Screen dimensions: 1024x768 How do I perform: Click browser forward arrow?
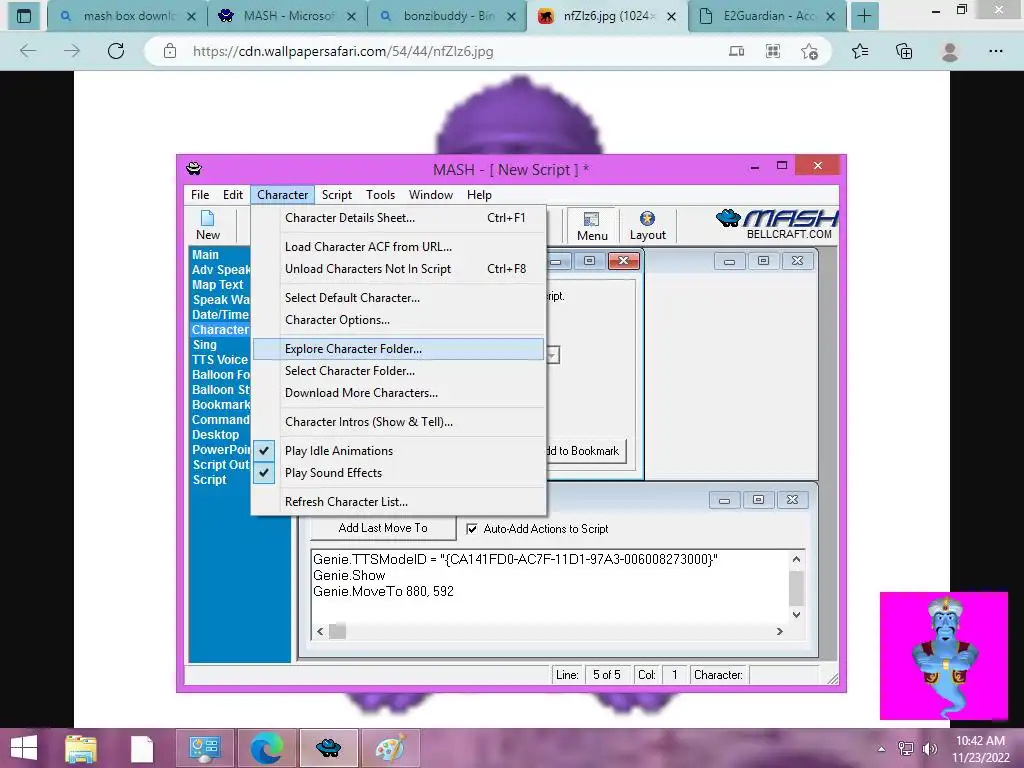pyautogui.click(x=72, y=51)
